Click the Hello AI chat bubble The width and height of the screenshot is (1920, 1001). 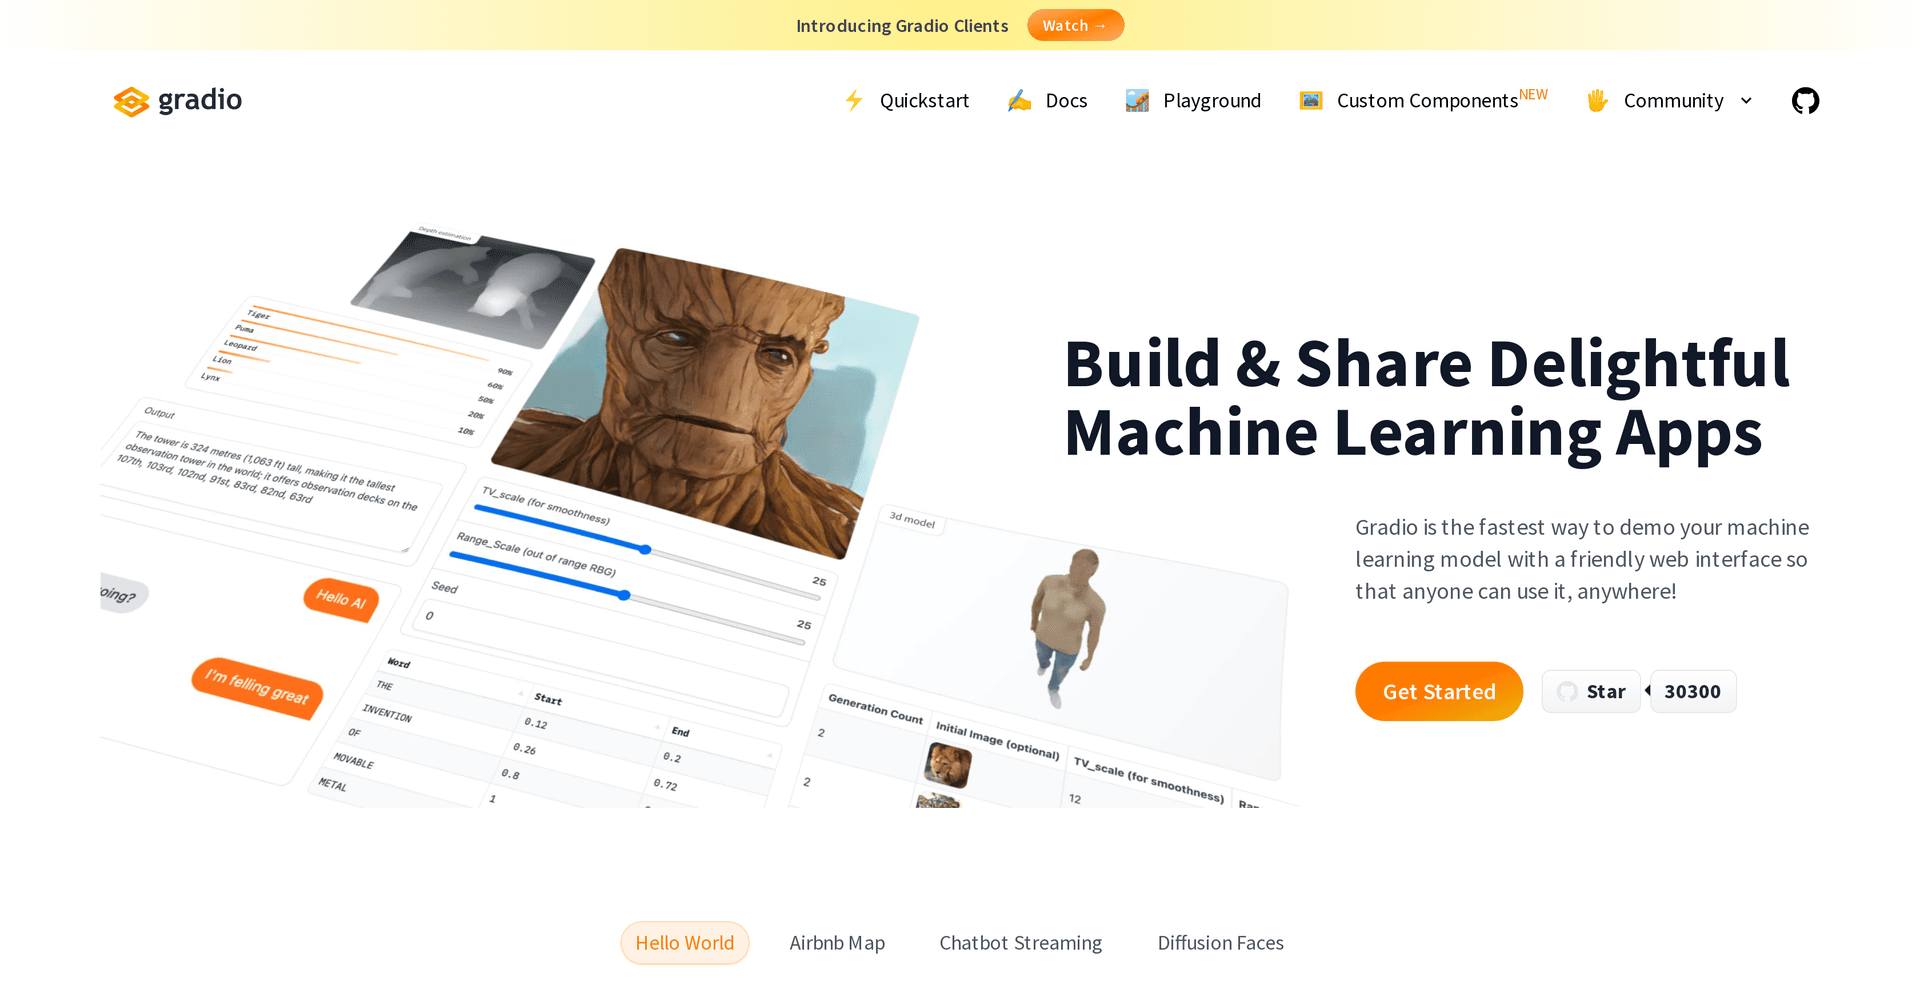tap(341, 600)
